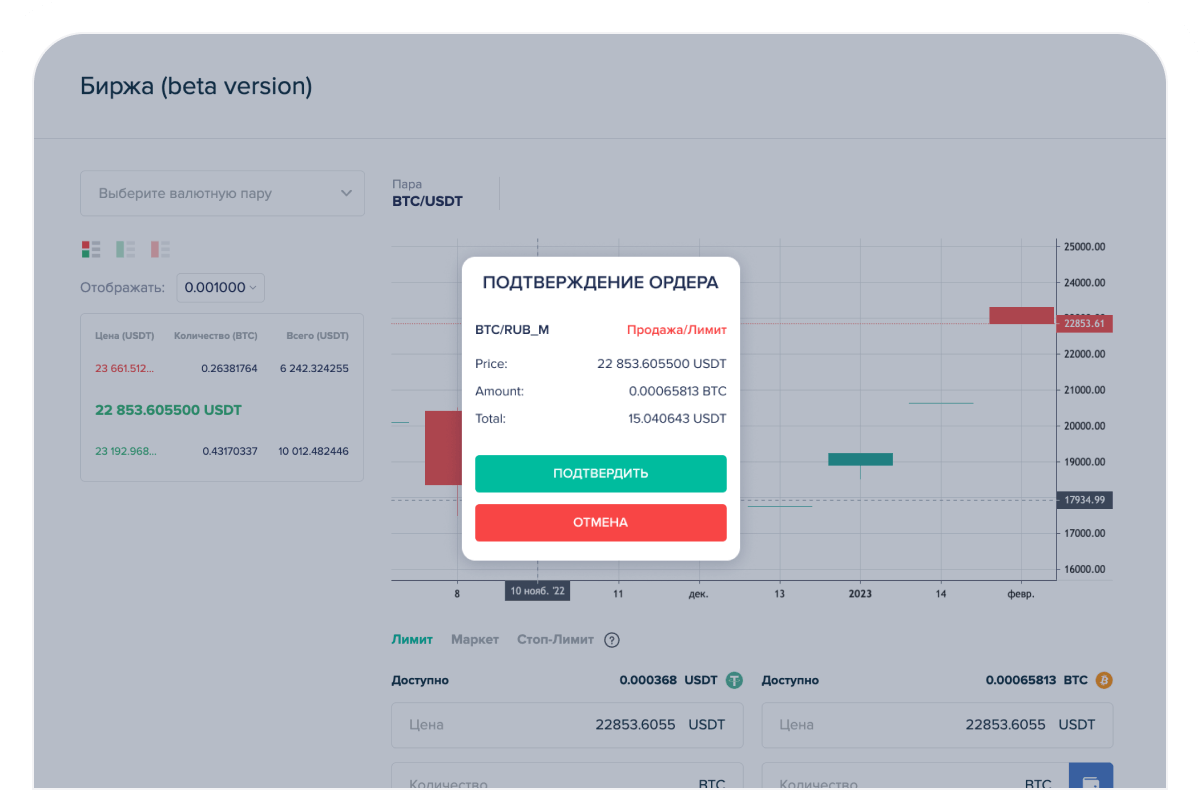Expand the Отображать 0.001000 precision dropdown

point(220,287)
